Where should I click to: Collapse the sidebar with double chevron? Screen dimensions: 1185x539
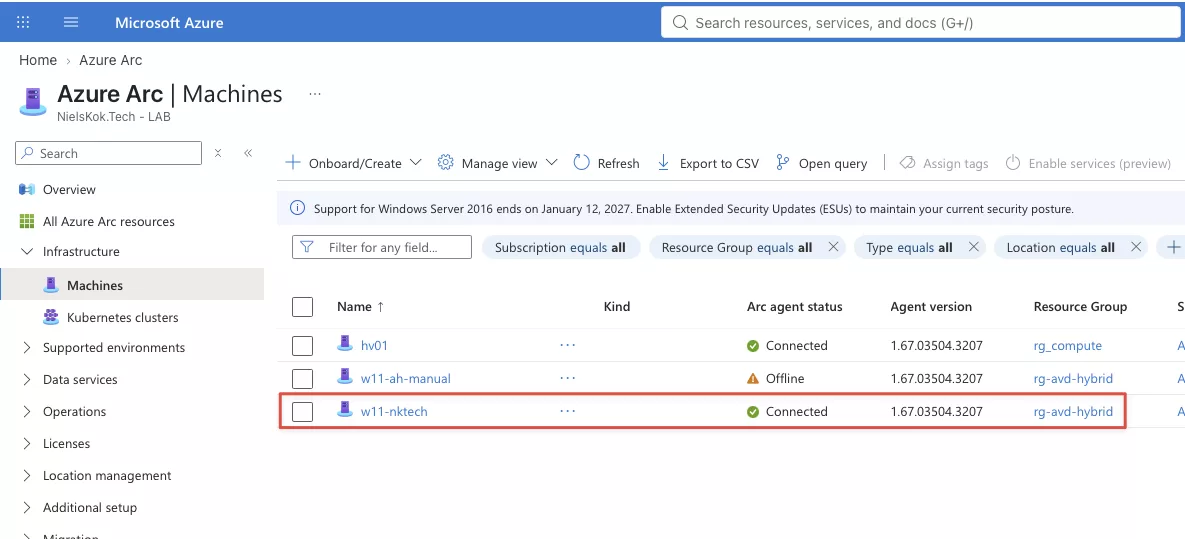(x=248, y=153)
